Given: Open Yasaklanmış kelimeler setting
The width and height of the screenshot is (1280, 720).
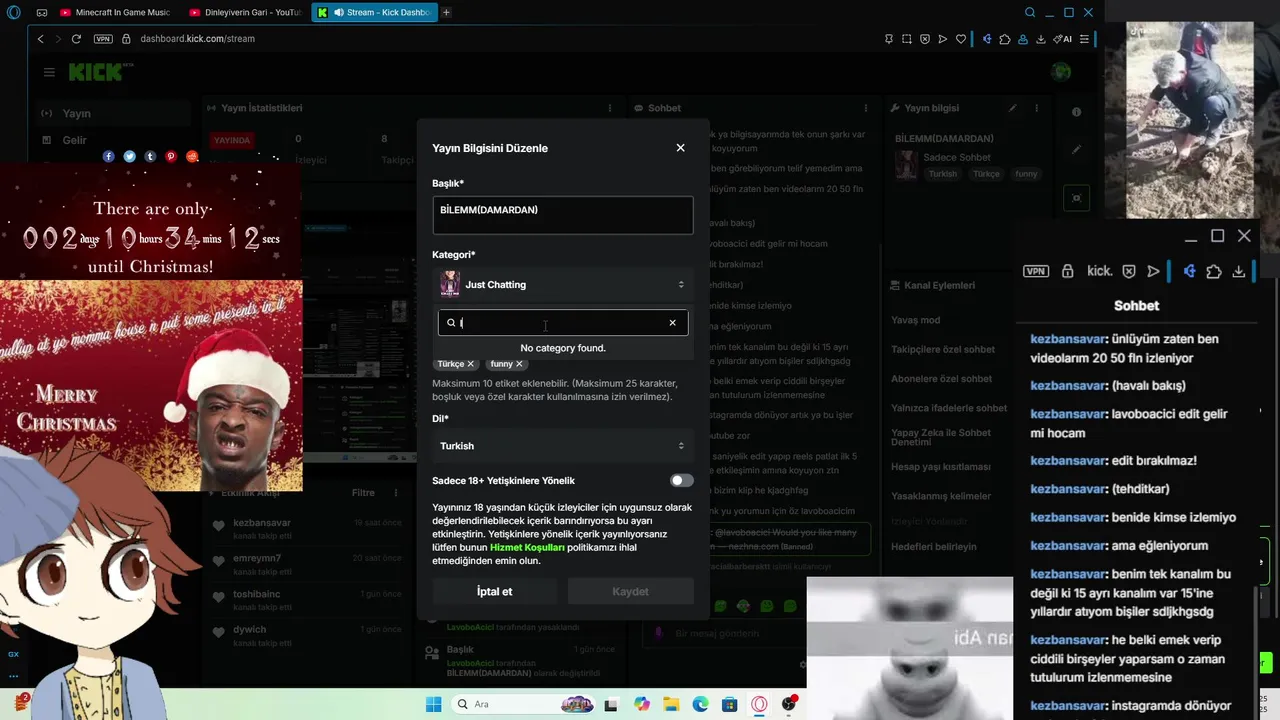Looking at the screenshot, I should coord(941,496).
